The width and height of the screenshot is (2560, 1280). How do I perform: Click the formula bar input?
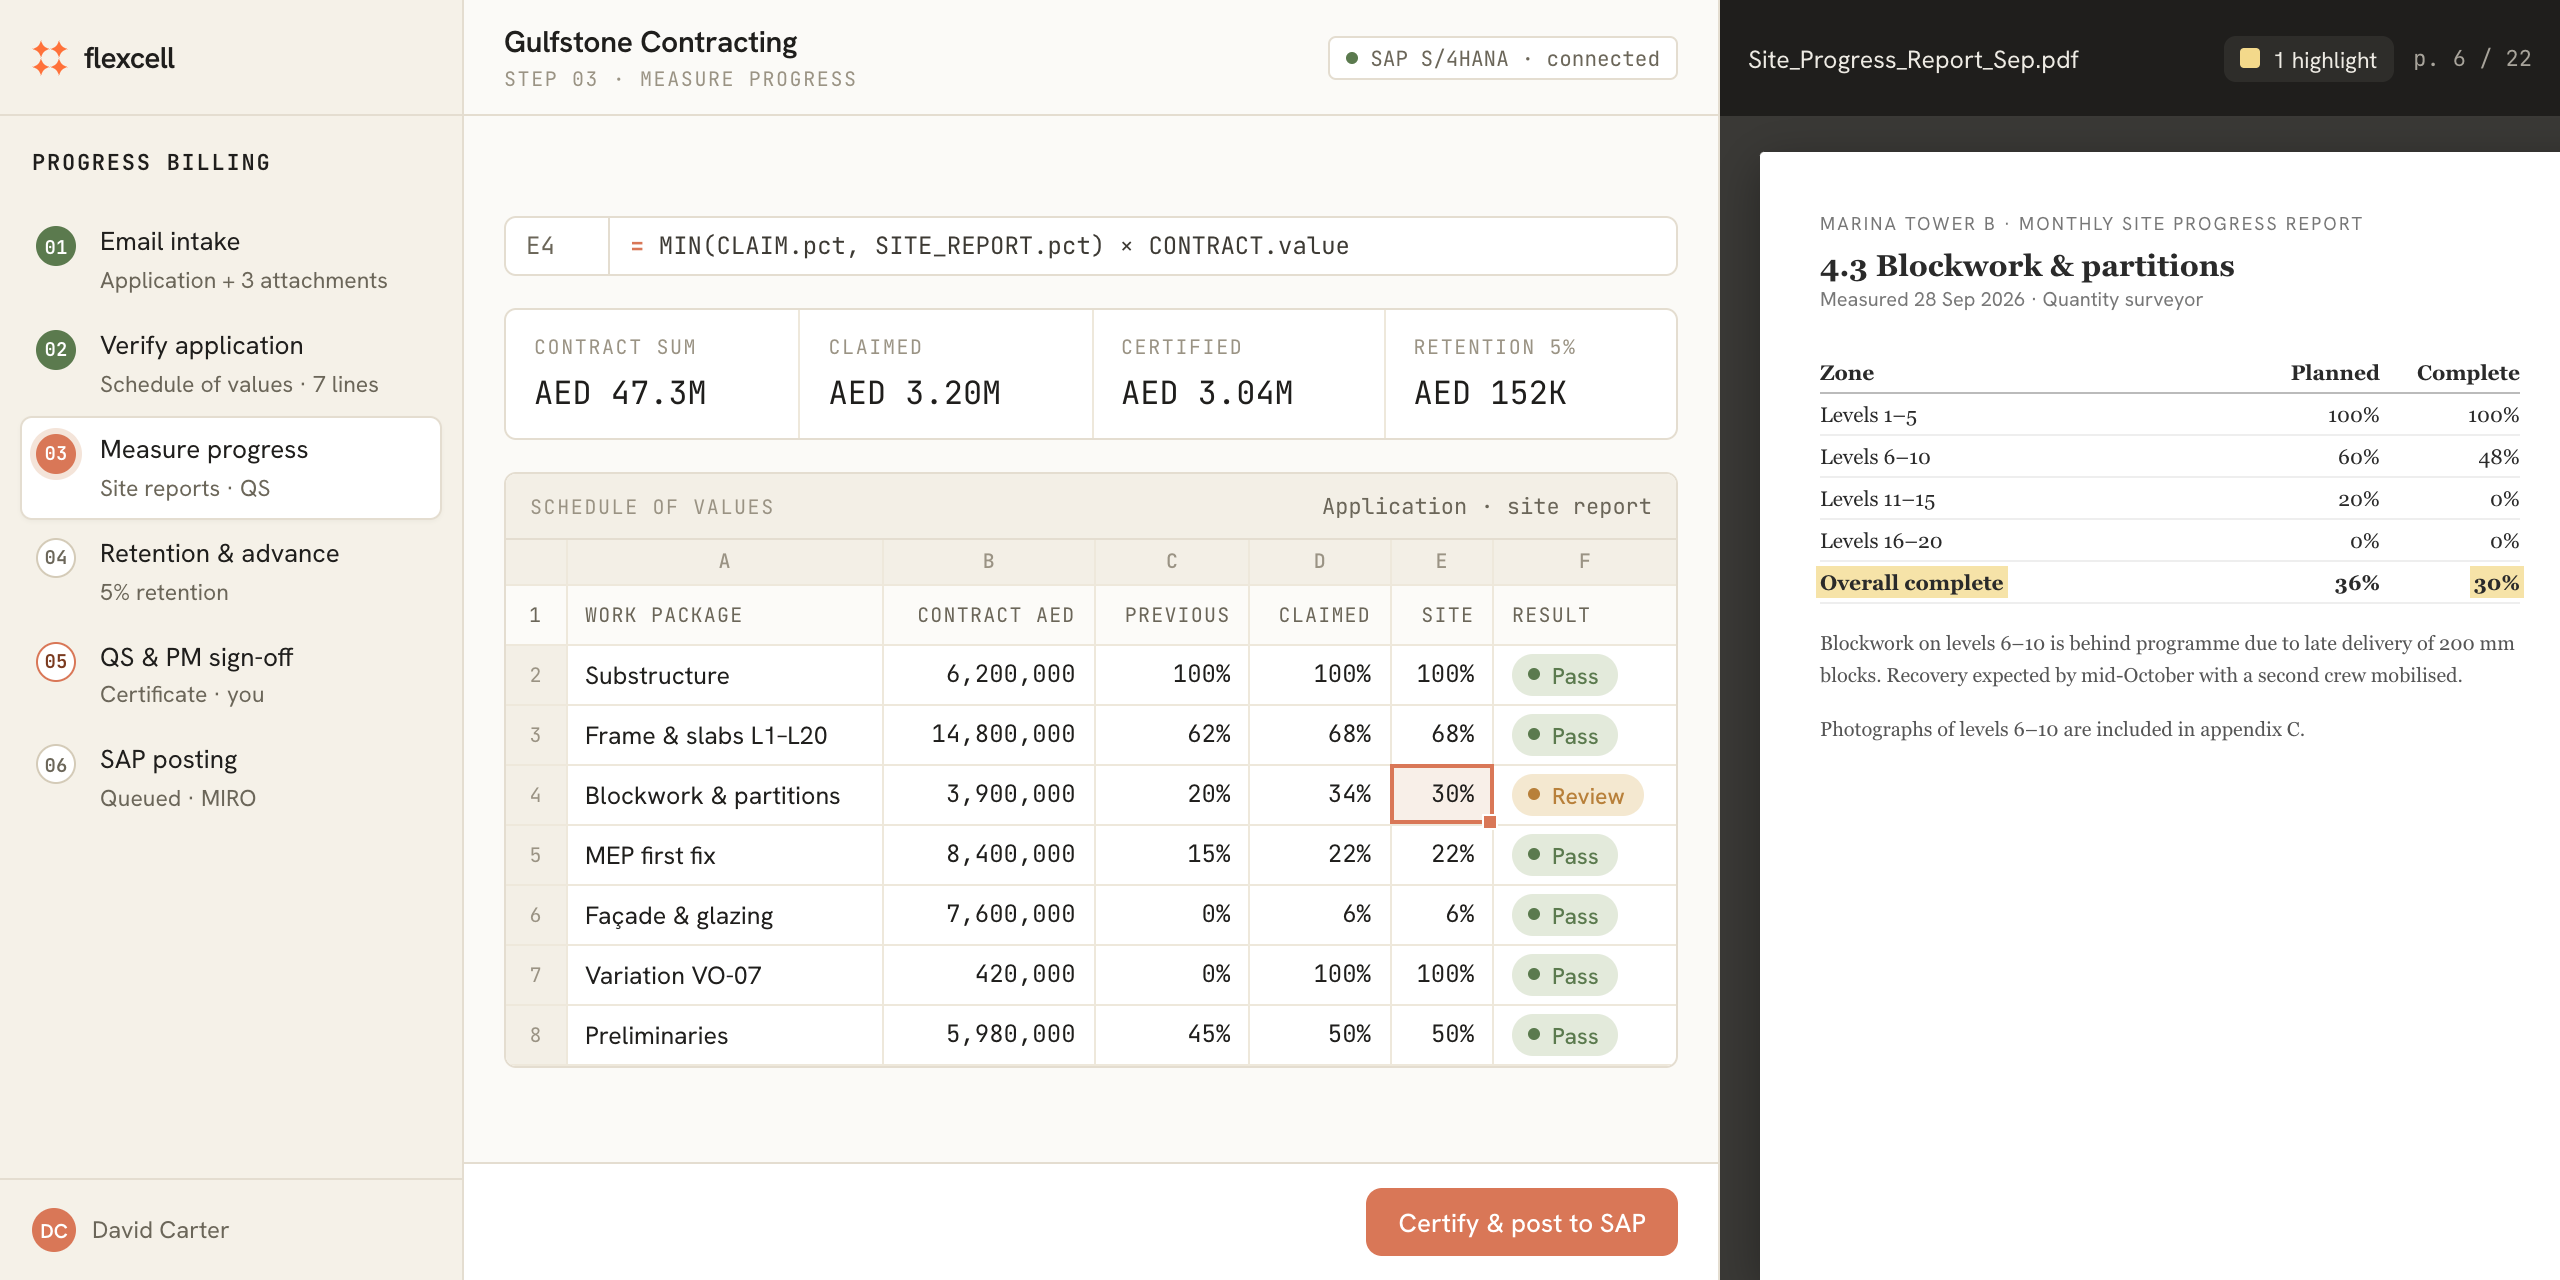click(x=1142, y=246)
